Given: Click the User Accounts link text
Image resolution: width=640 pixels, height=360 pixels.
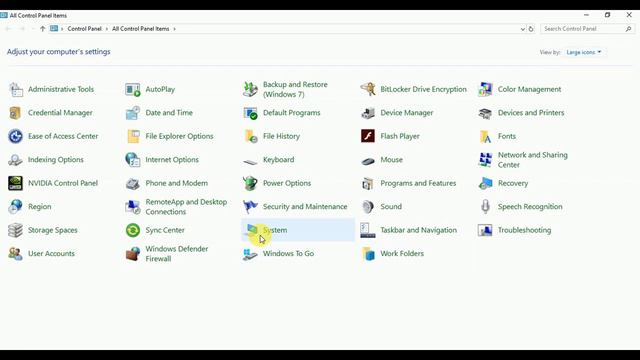Looking at the screenshot, I should pos(51,253).
